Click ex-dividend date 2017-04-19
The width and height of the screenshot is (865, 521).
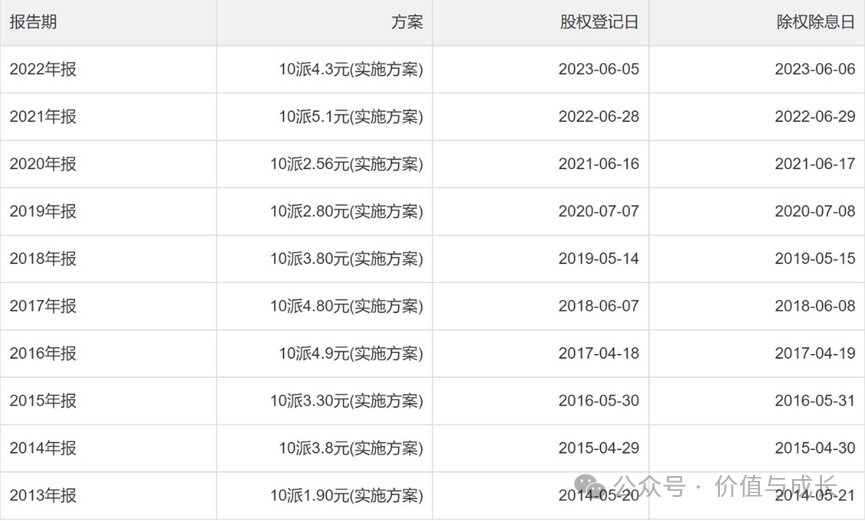815,353
